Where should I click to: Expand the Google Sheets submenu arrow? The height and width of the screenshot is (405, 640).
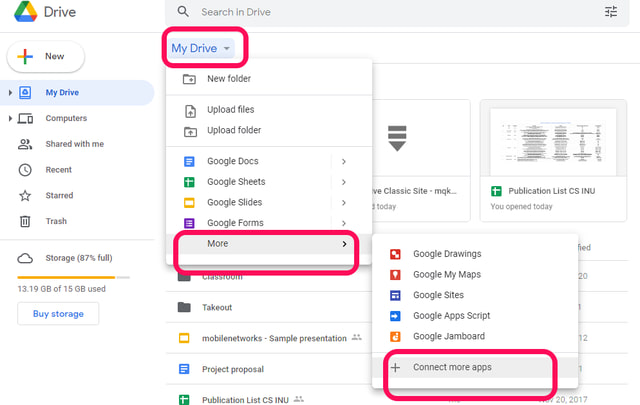pos(344,182)
